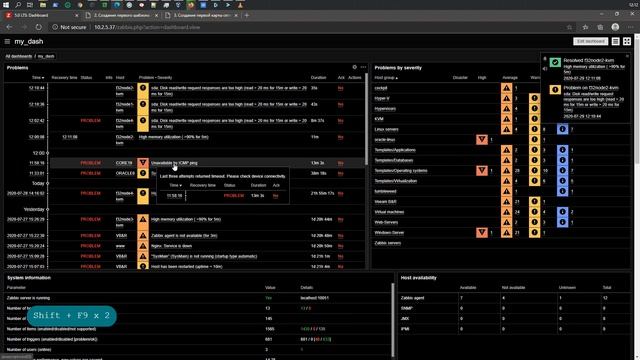
Task: Sort Problems widget by Time column
Action: (x=38, y=78)
